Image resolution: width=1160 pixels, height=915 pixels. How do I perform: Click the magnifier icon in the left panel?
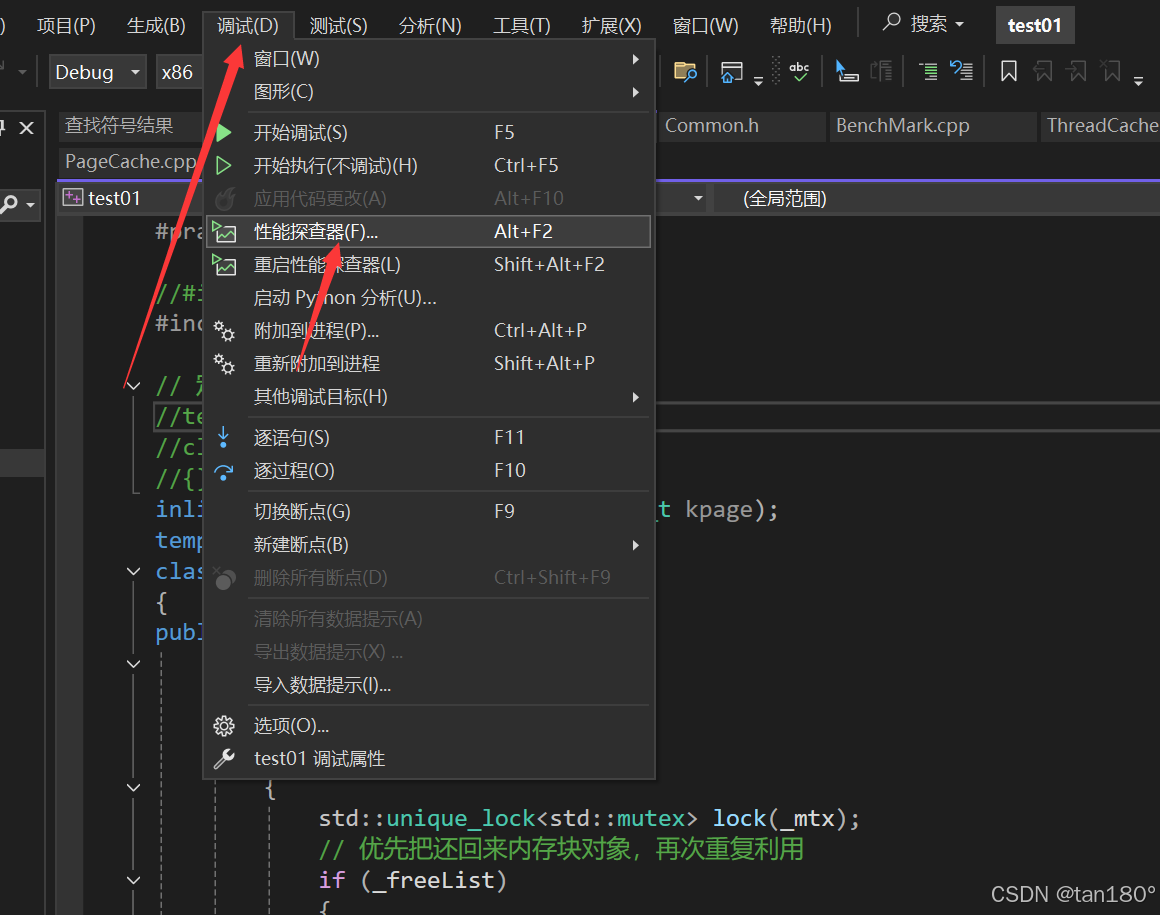[x=10, y=203]
